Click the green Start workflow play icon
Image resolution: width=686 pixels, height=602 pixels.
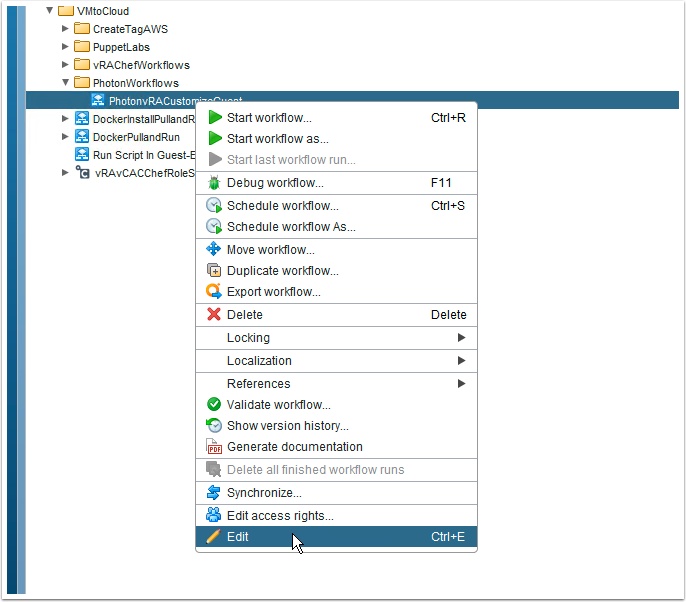214,118
